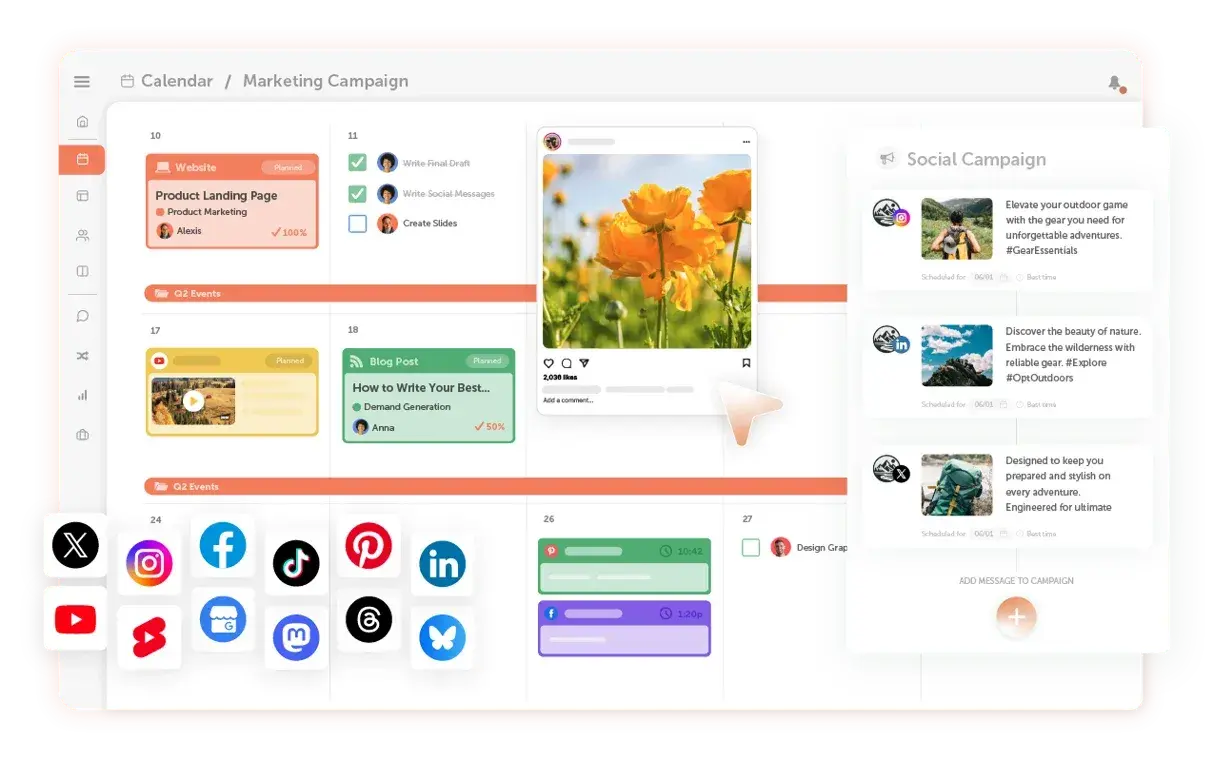Open the flower post three-dot menu

pyautogui.click(x=746, y=142)
